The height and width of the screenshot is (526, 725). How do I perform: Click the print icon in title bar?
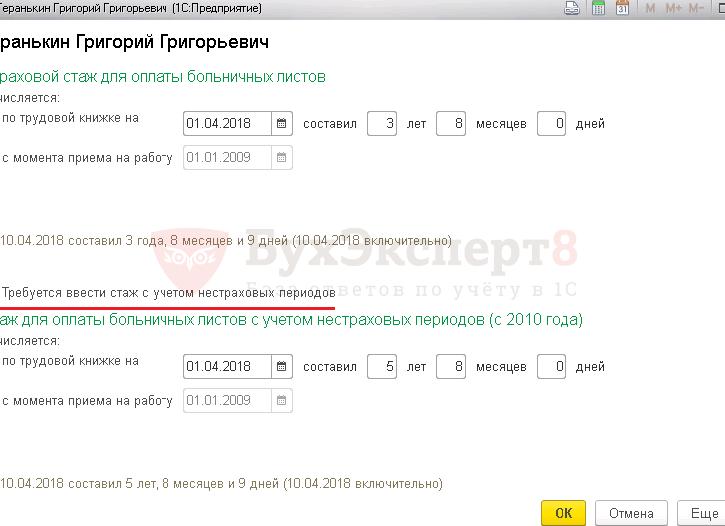pyautogui.click(x=572, y=8)
